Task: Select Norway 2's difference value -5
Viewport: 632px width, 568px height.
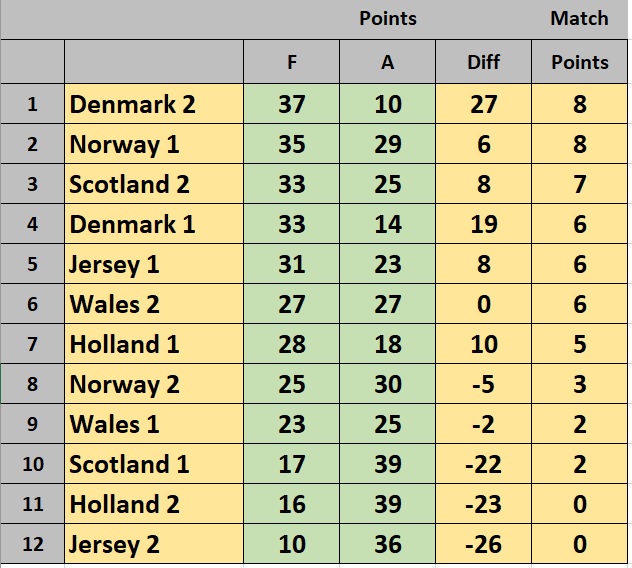Action: click(x=483, y=384)
